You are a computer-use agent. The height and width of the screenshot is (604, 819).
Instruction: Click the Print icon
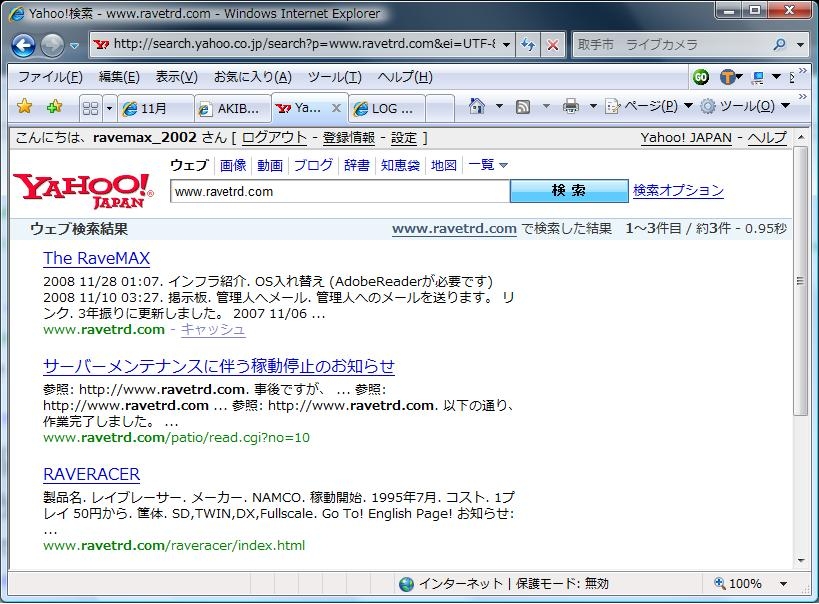570,106
